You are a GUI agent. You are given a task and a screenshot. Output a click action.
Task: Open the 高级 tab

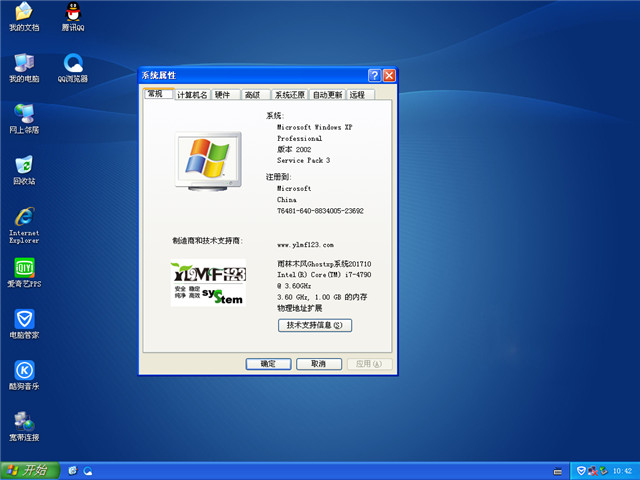tap(256, 95)
